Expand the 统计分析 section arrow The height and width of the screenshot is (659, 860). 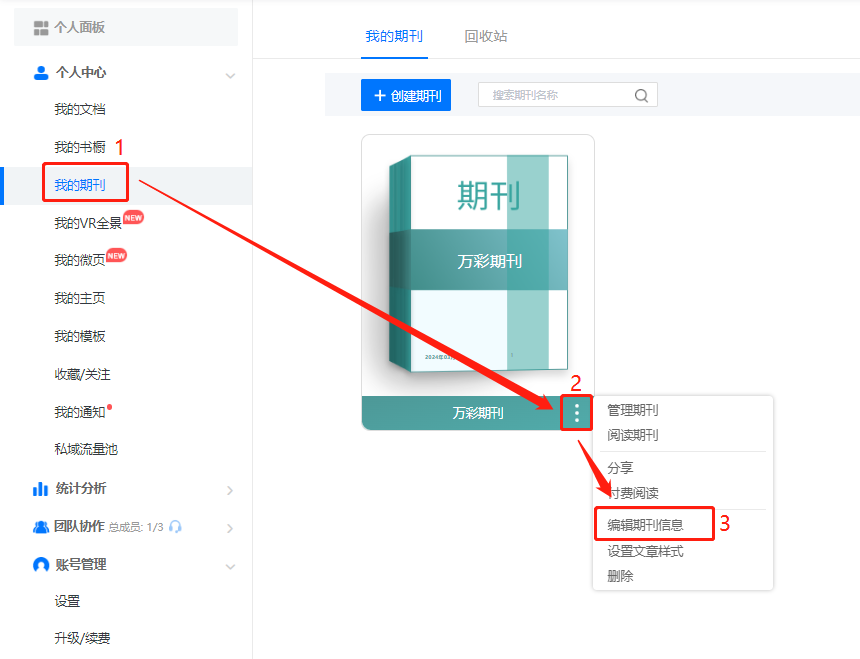point(230,490)
